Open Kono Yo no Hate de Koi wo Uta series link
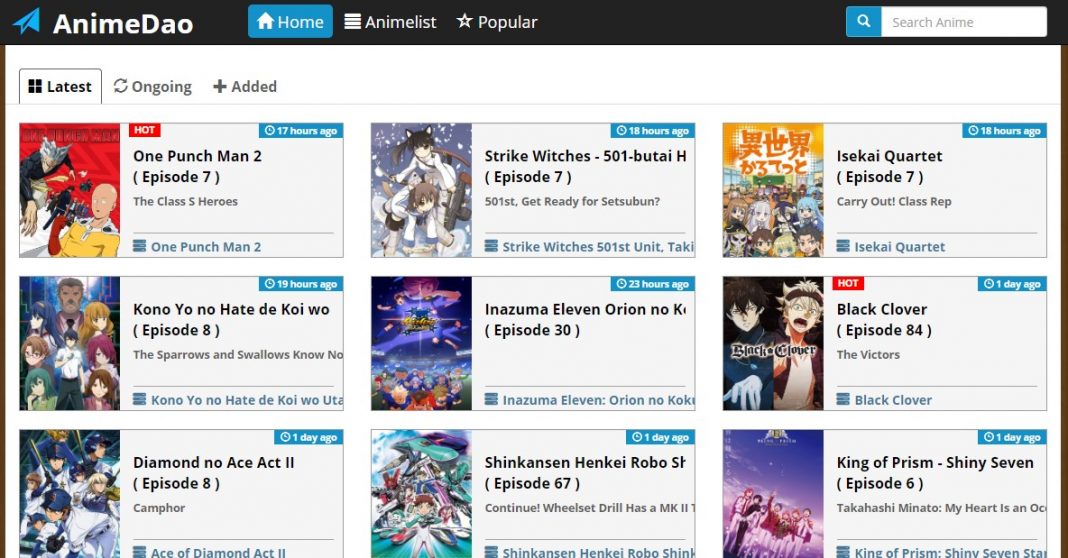The width and height of the screenshot is (1068, 558). point(247,400)
